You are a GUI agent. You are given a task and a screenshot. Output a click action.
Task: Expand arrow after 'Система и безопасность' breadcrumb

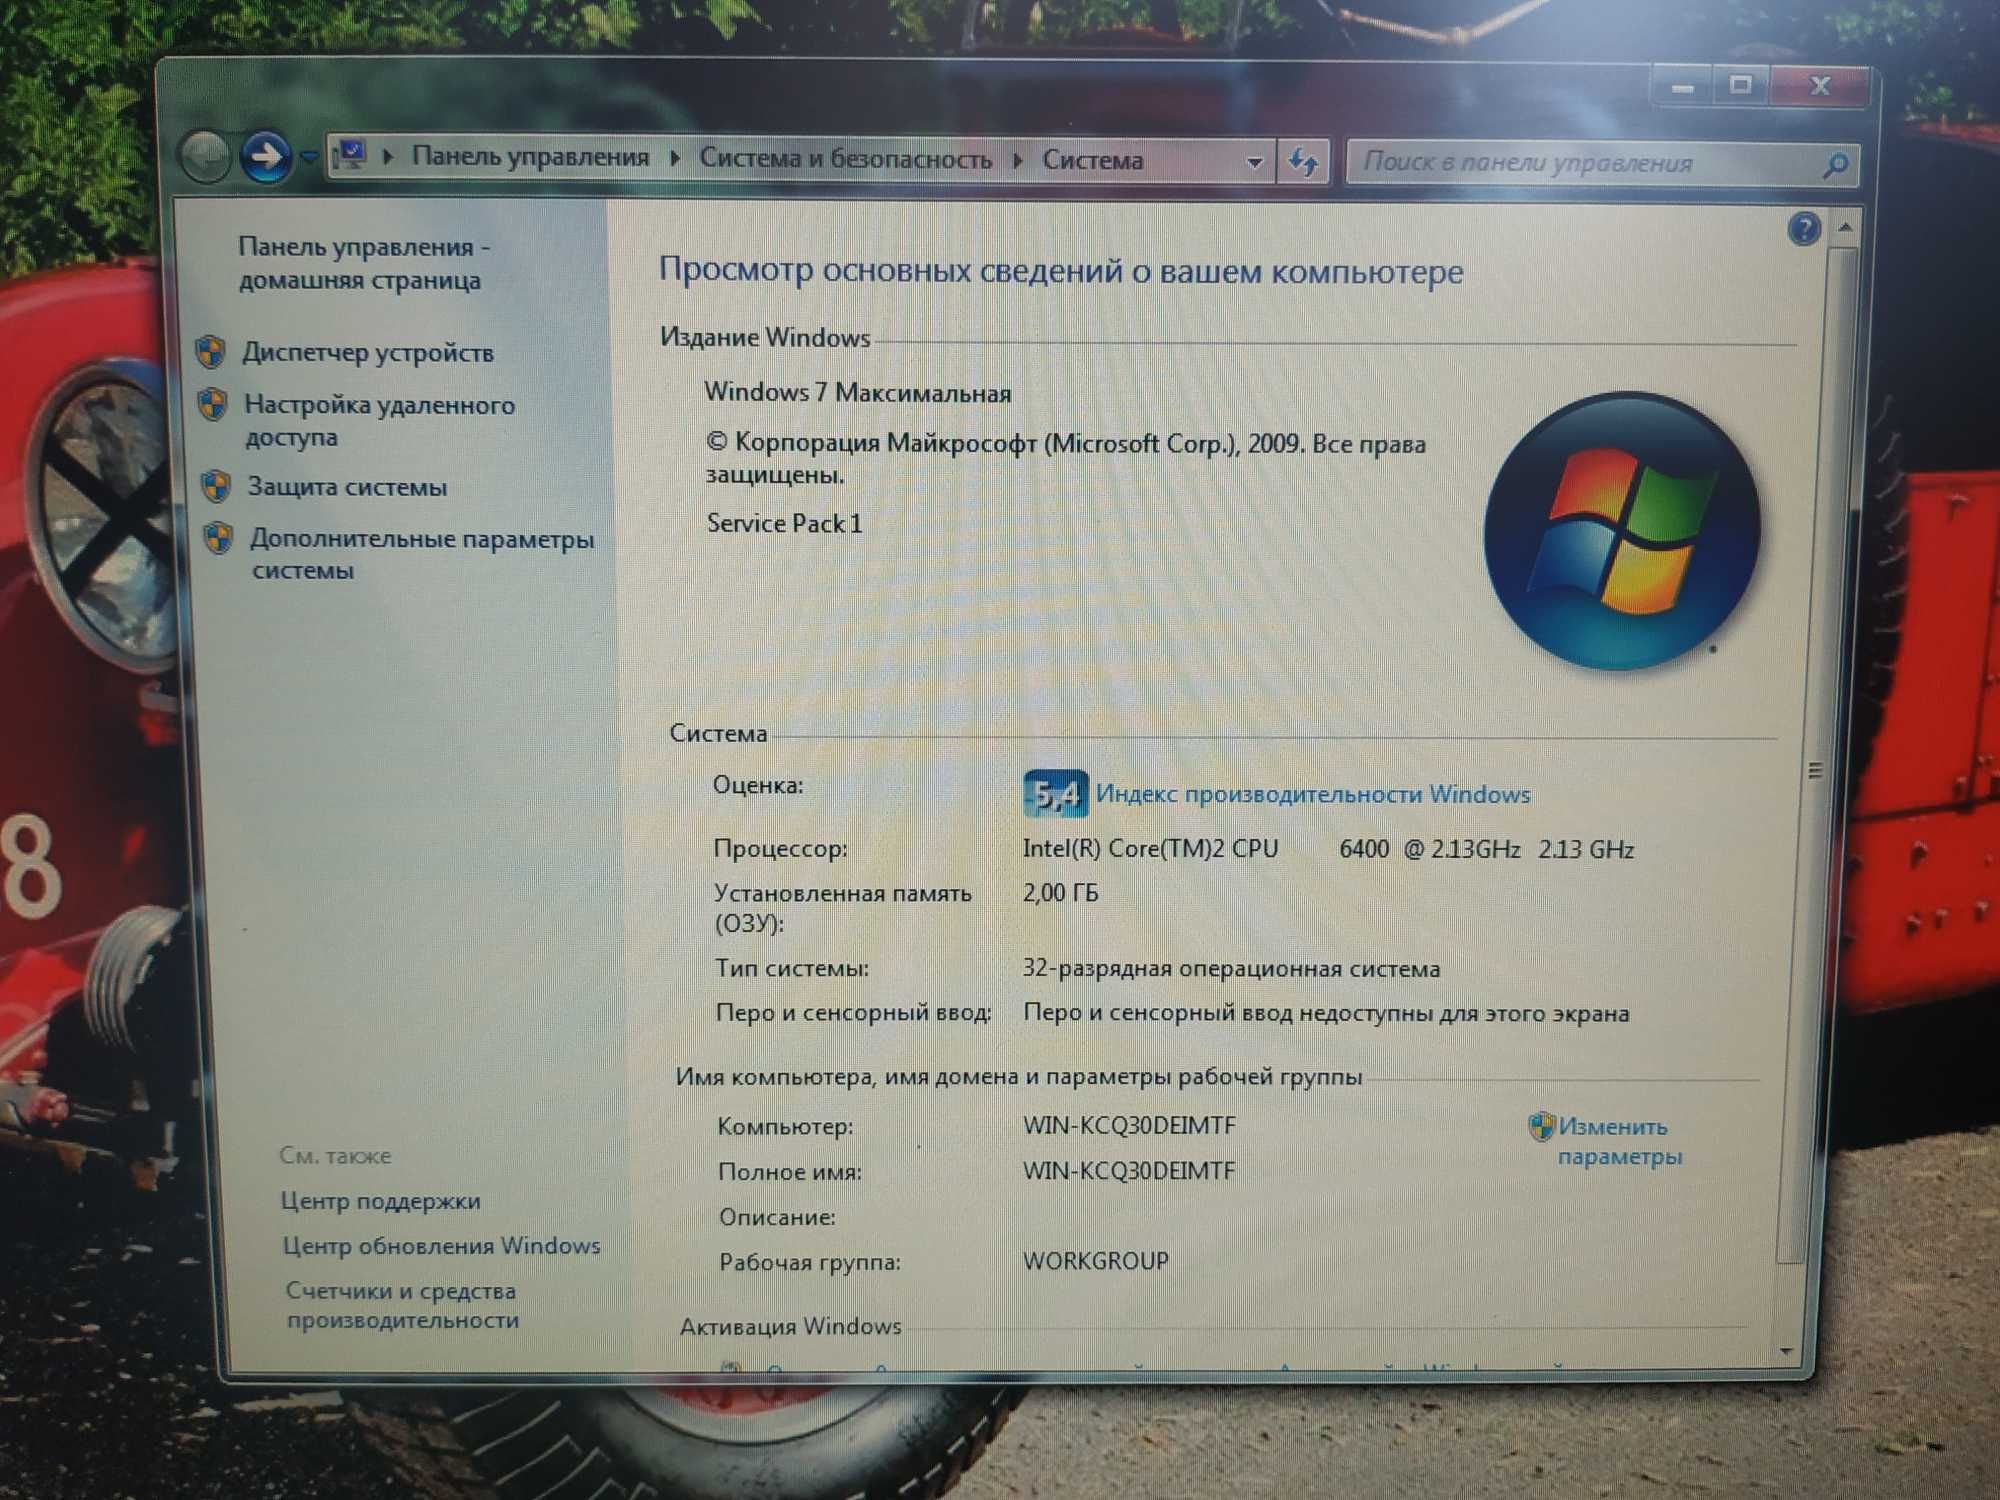(x=1017, y=160)
